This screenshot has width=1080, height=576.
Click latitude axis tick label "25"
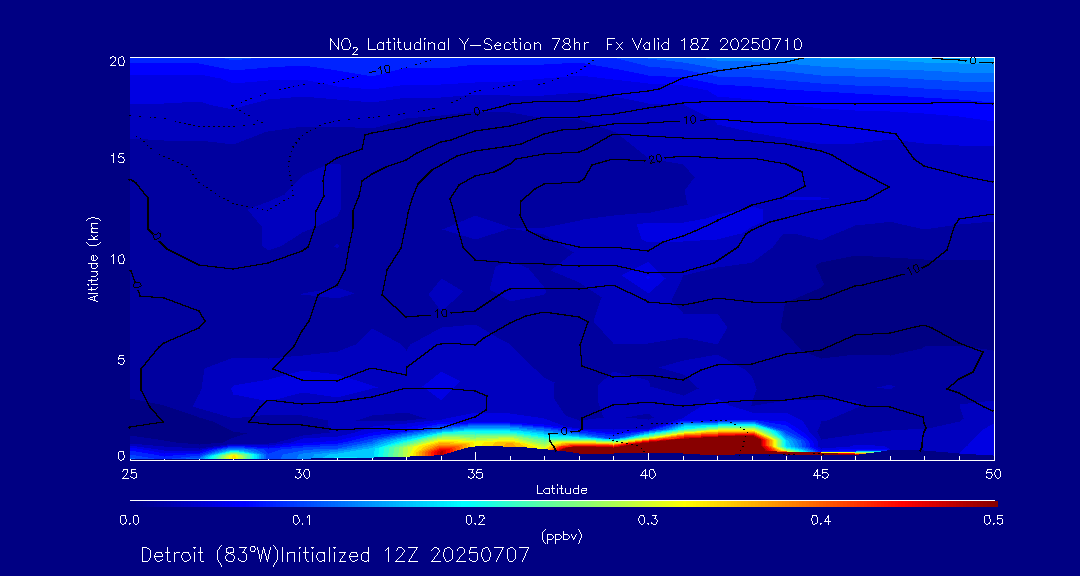tap(129, 474)
